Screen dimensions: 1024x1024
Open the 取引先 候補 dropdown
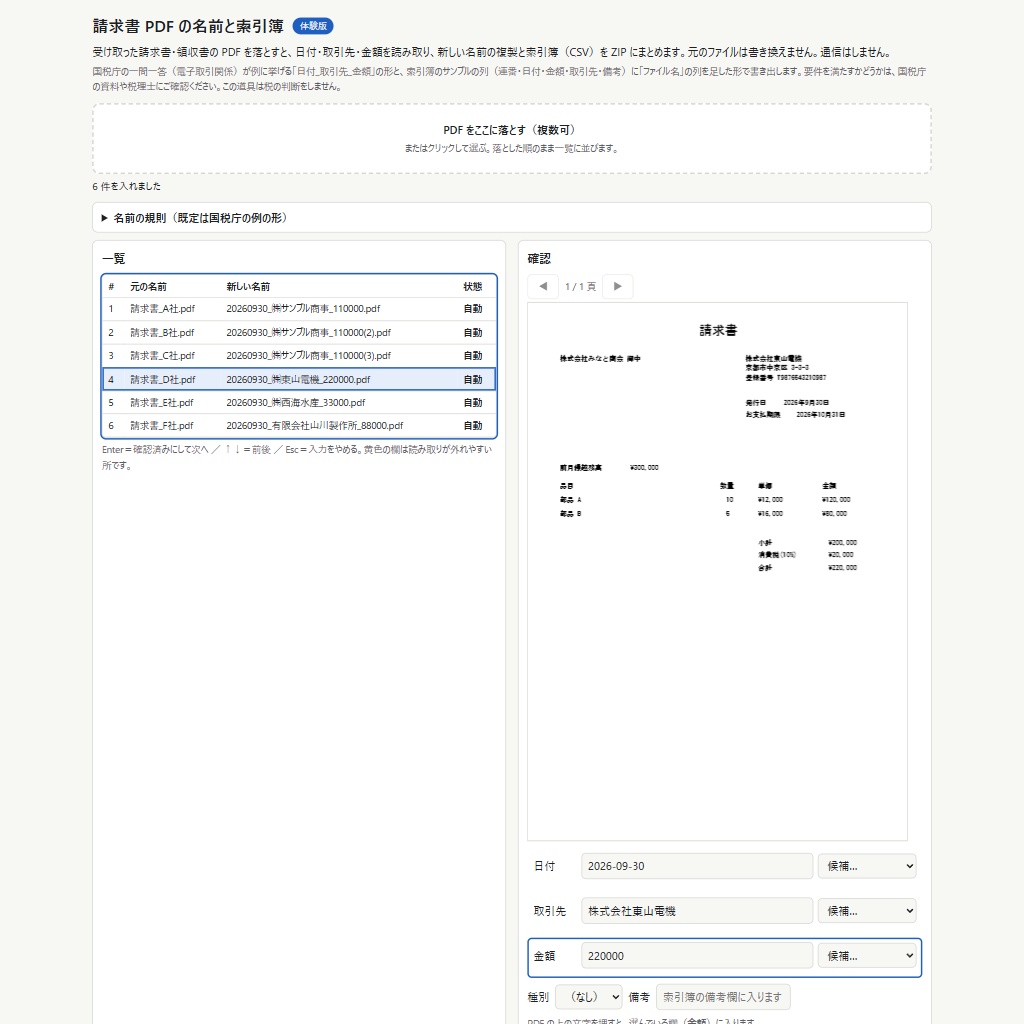click(x=867, y=911)
